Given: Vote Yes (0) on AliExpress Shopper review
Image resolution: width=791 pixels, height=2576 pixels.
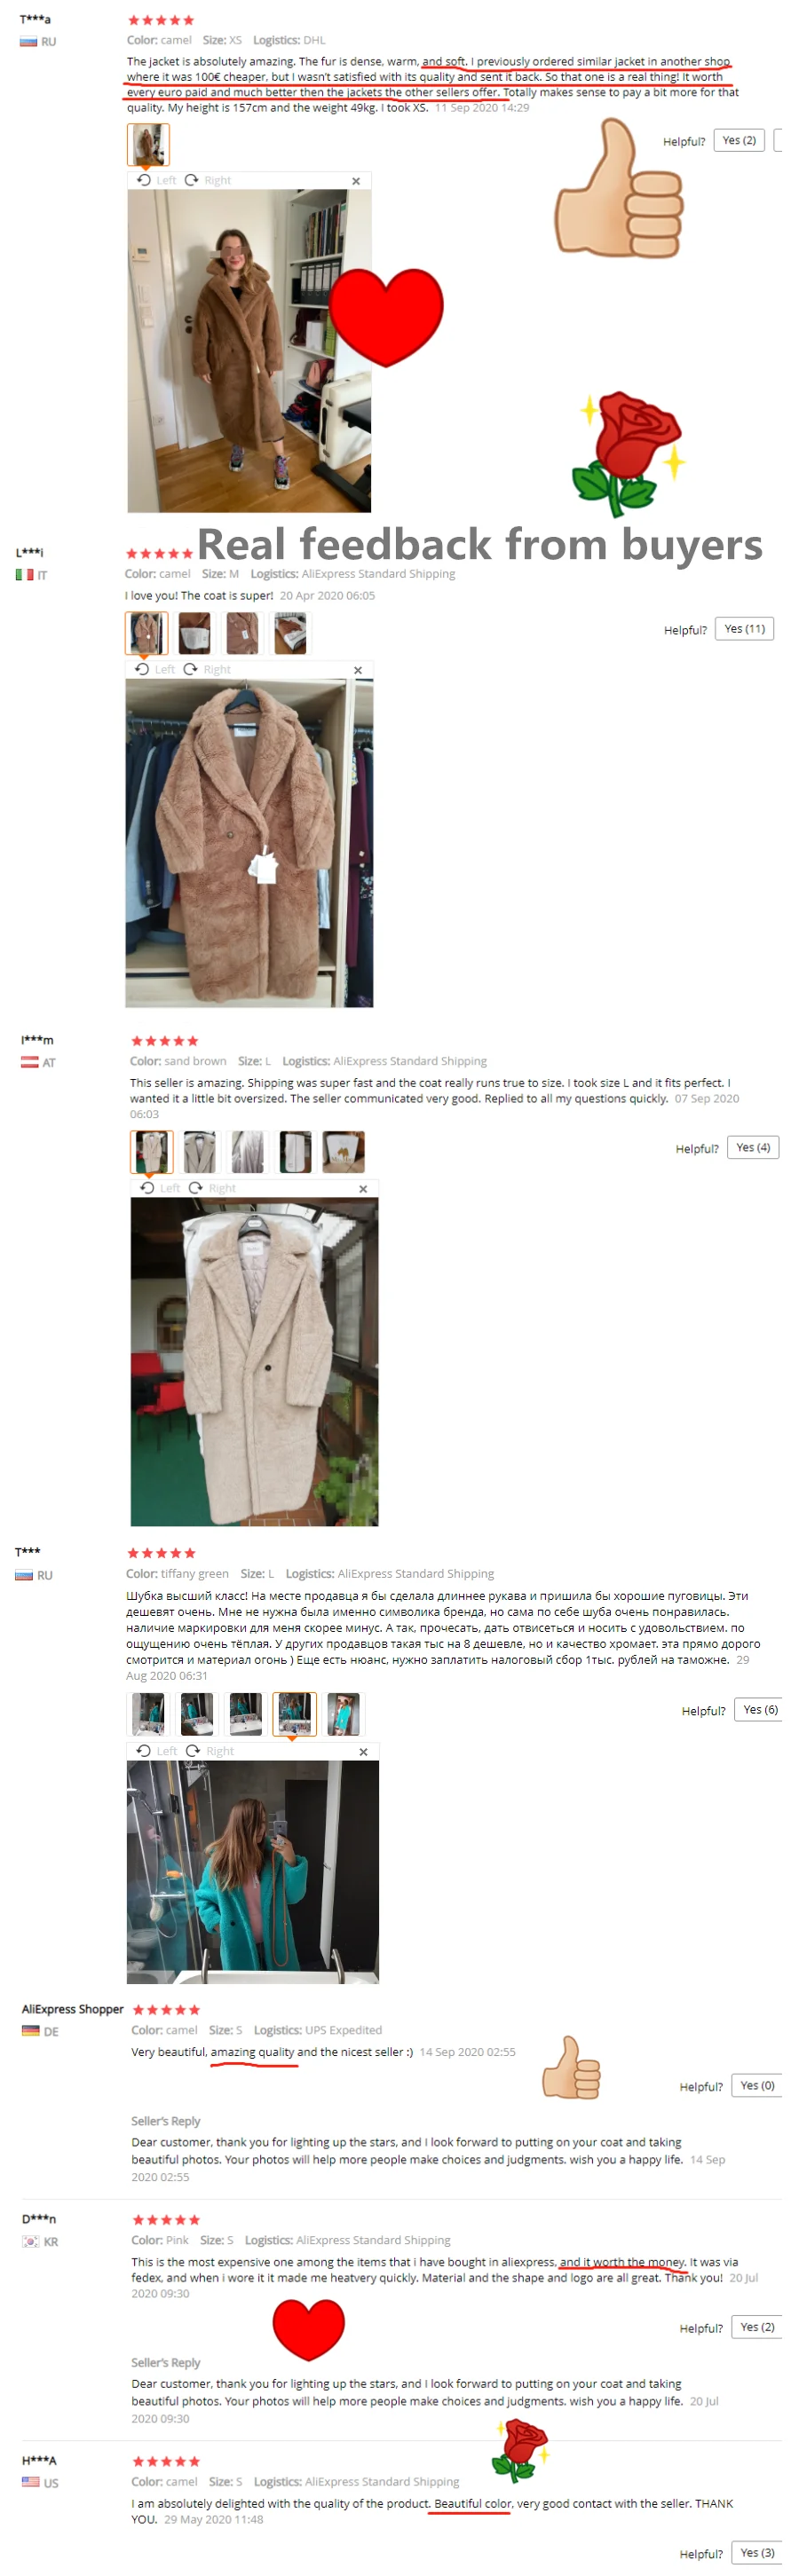Looking at the screenshot, I should point(757,2086).
